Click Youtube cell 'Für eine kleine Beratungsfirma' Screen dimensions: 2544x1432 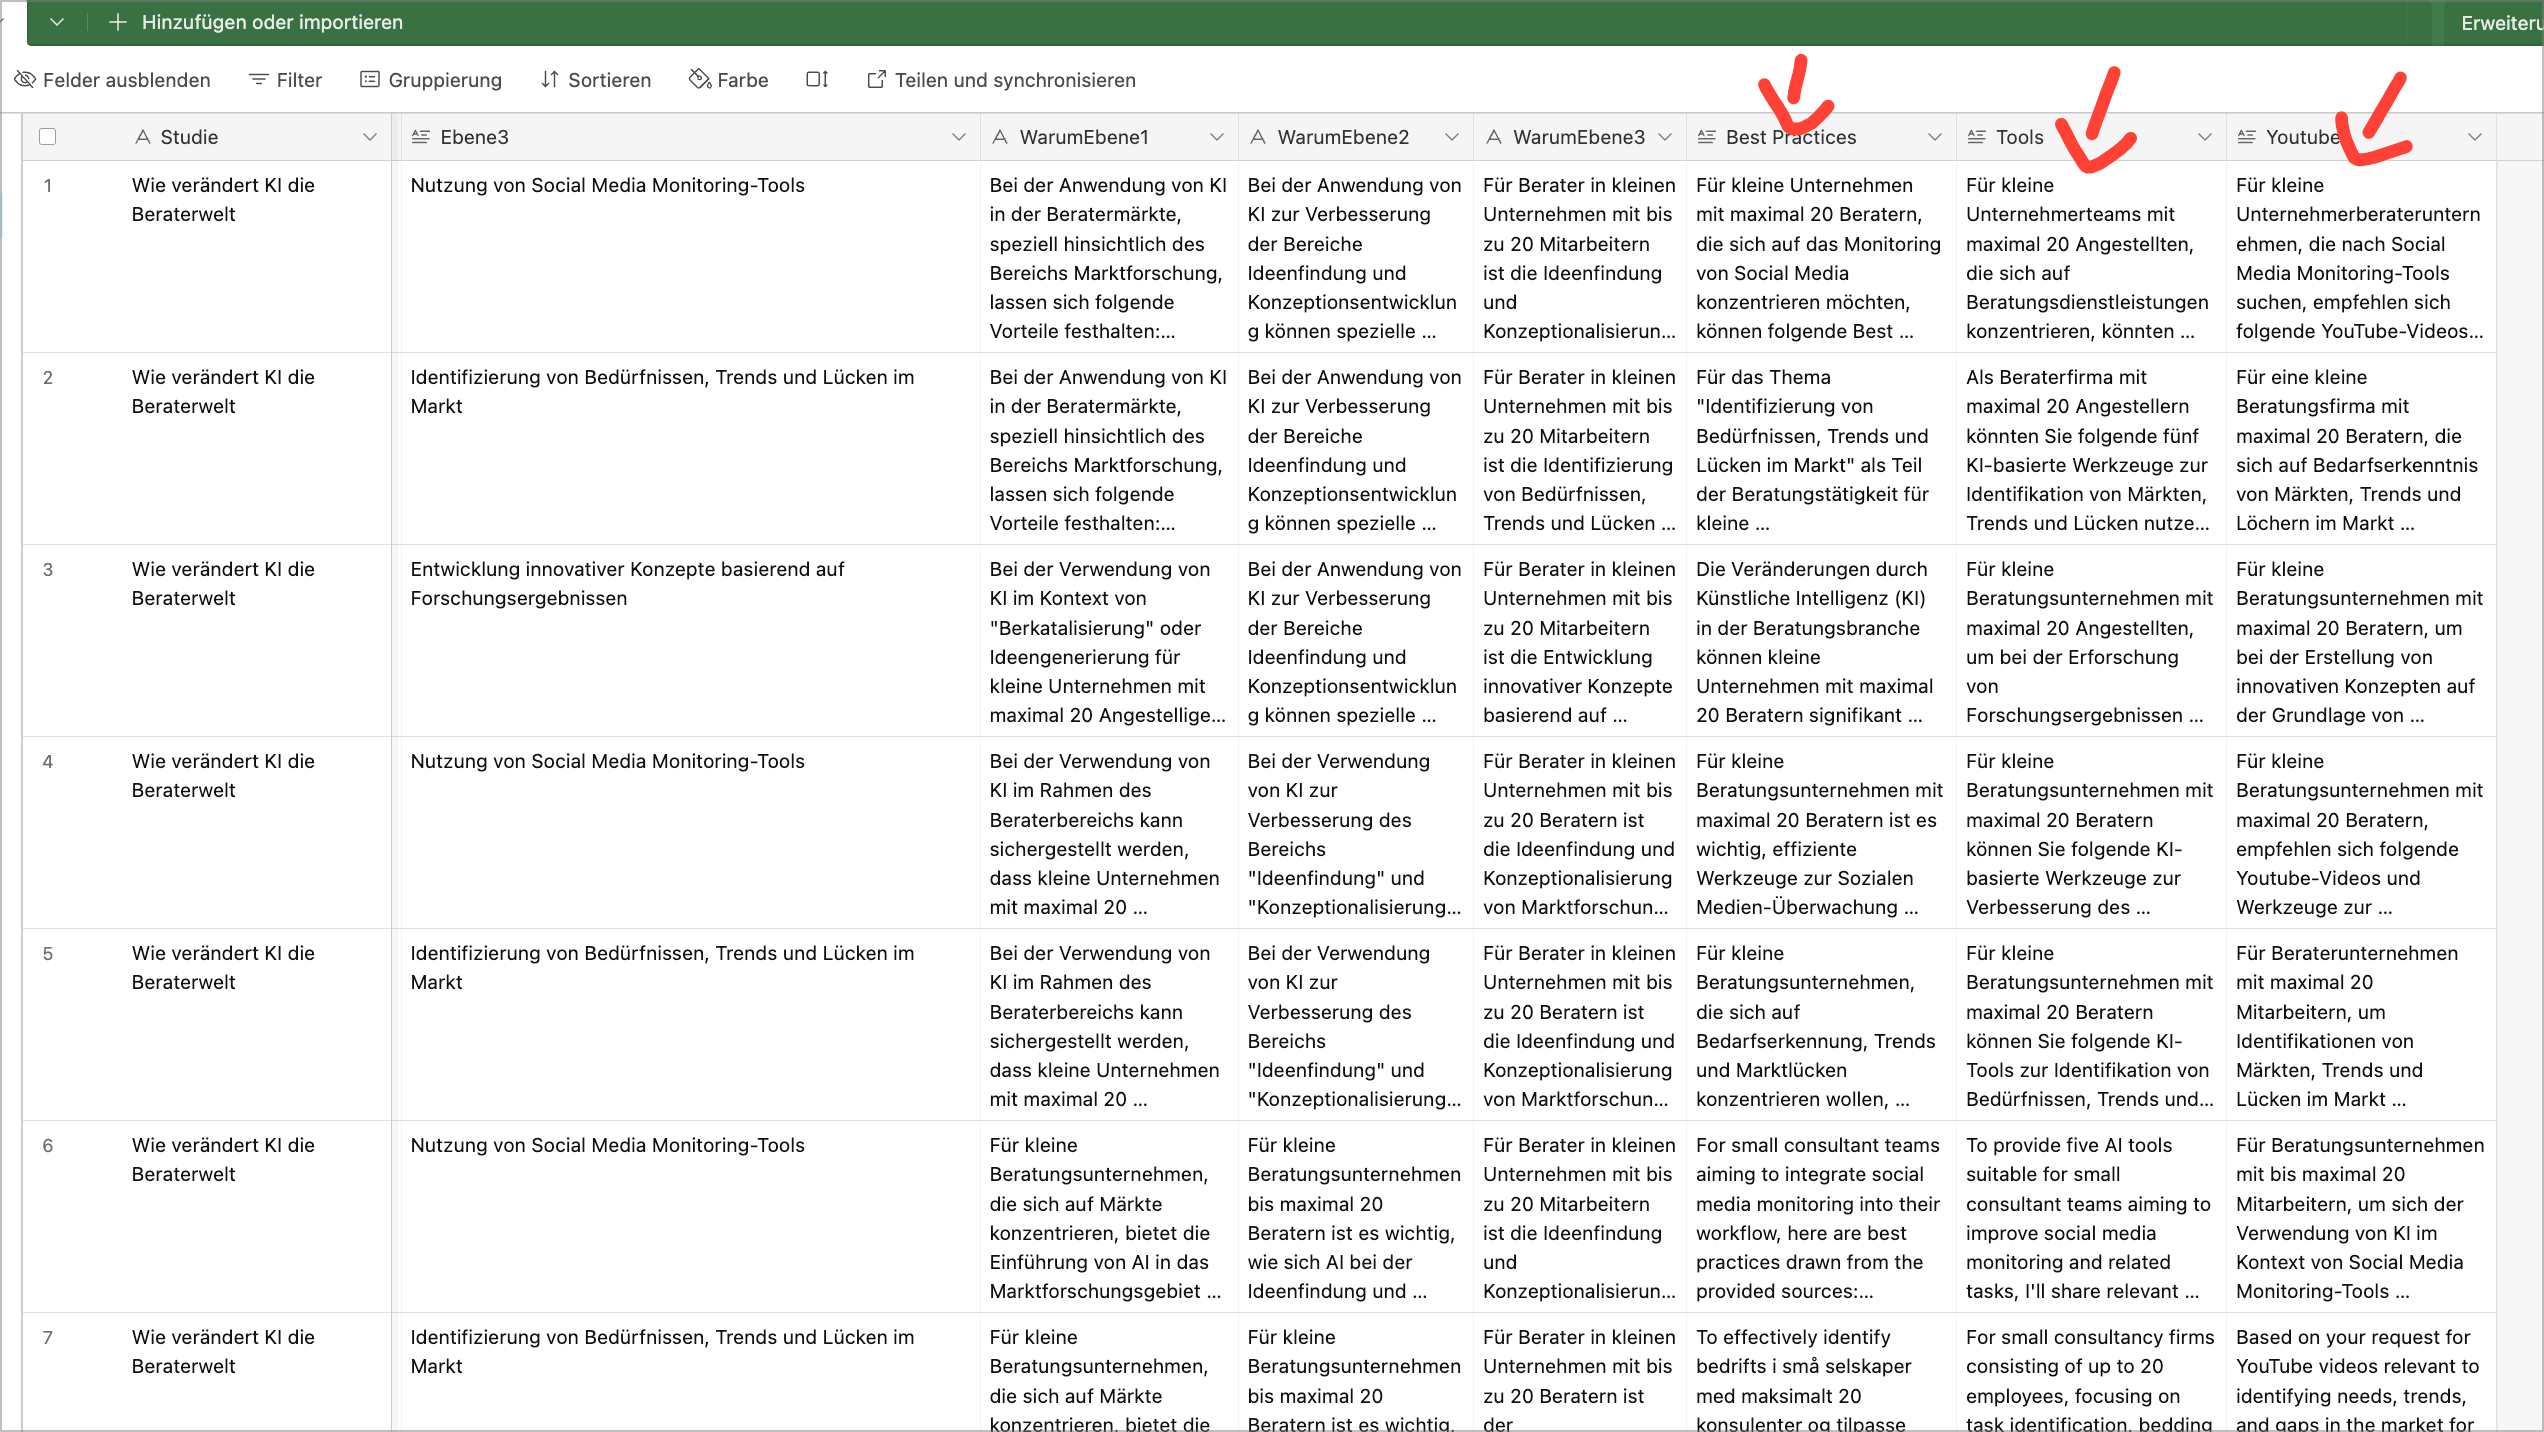click(x=2361, y=449)
